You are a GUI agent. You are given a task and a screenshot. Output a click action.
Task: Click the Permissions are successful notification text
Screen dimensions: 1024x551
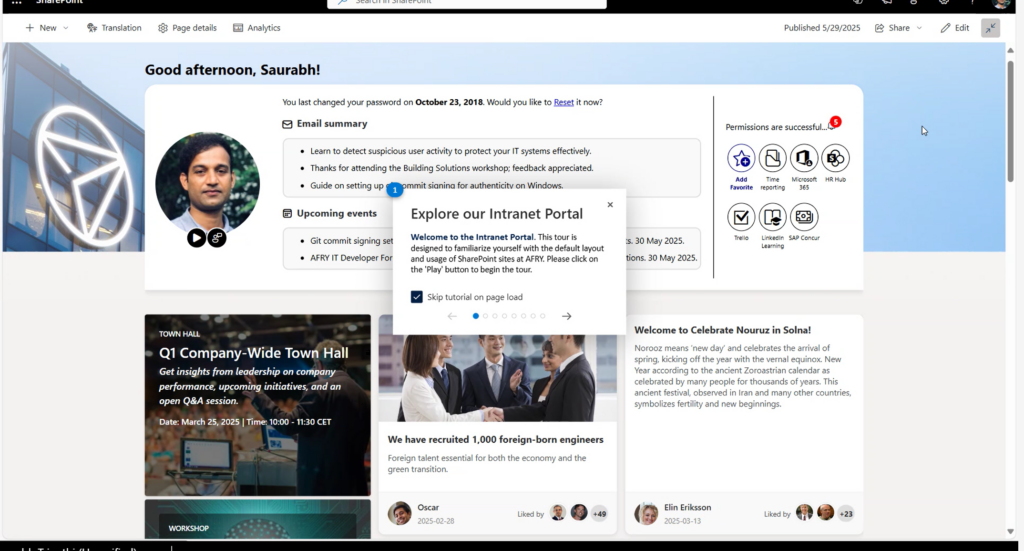pyautogui.click(x=775, y=127)
